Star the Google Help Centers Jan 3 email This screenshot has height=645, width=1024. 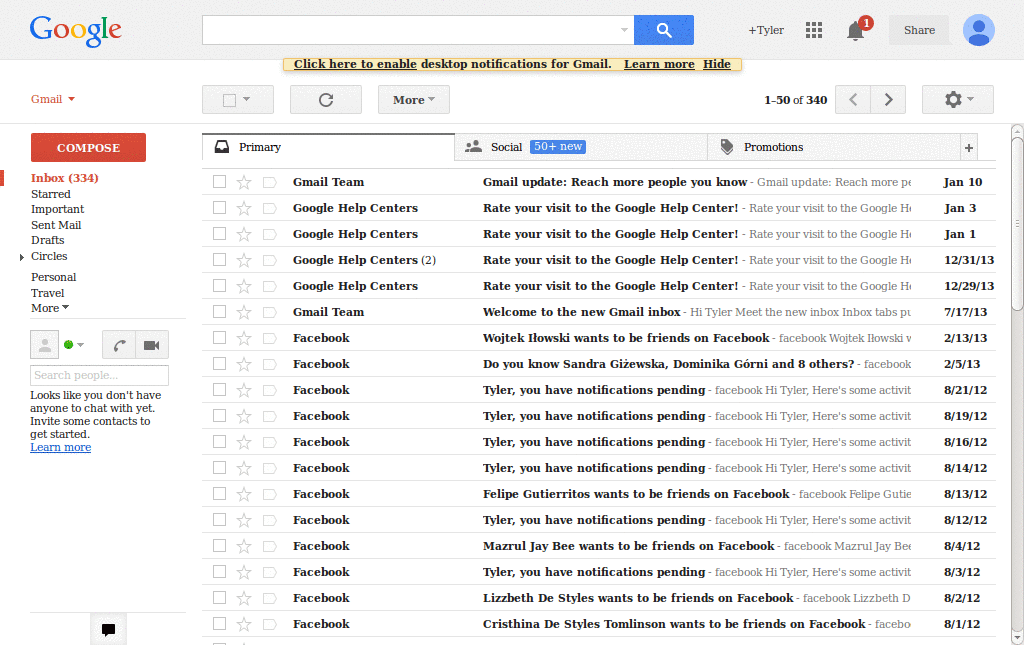[x=244, y=208]
